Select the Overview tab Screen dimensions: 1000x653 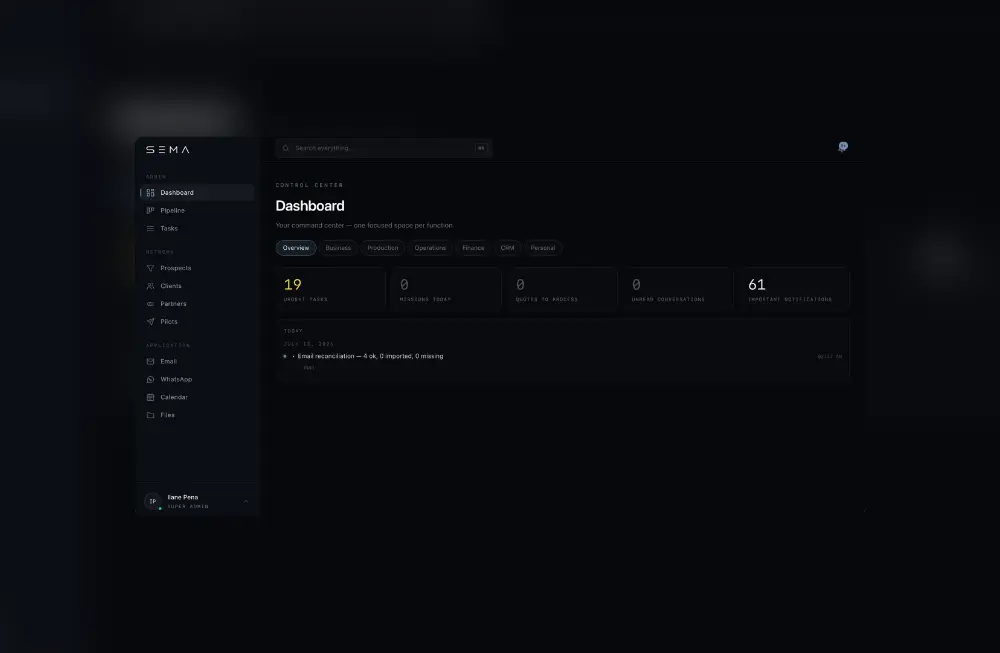pyautogui.click(x=296, y=248)
